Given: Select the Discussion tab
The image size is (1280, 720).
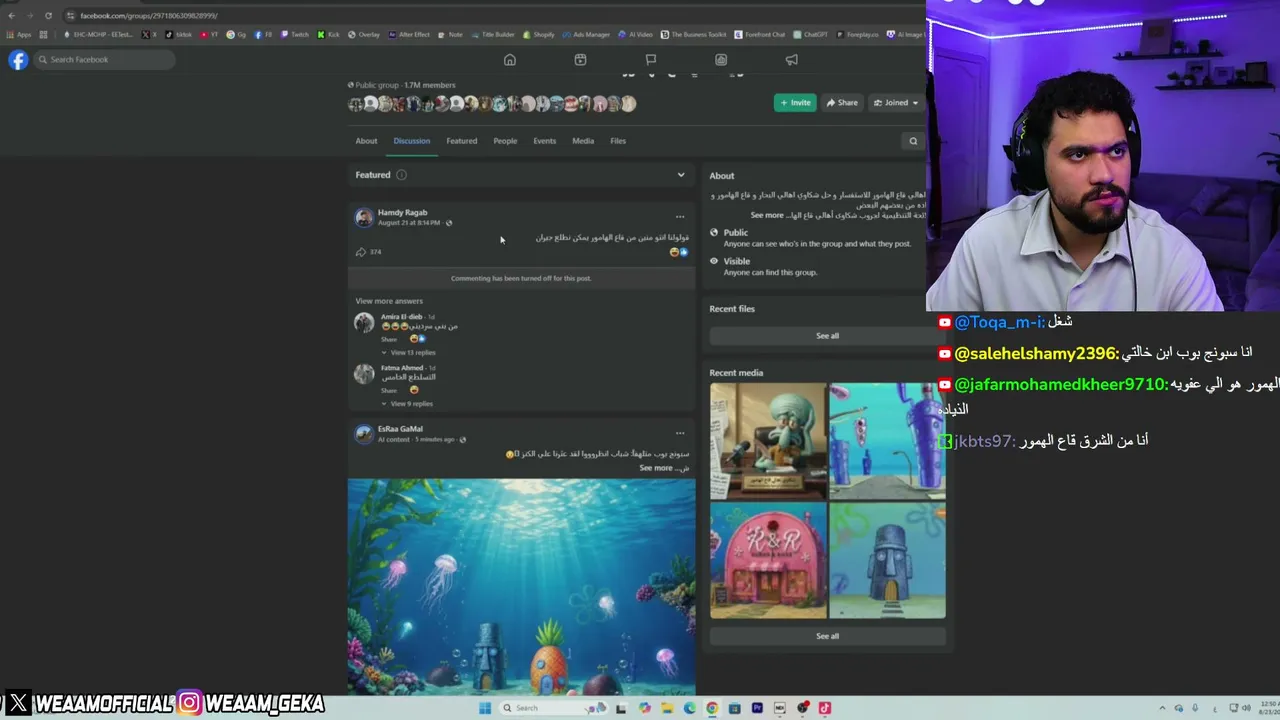Looking at the screenshot, I should pyautogui.click(x=411, y=141).
